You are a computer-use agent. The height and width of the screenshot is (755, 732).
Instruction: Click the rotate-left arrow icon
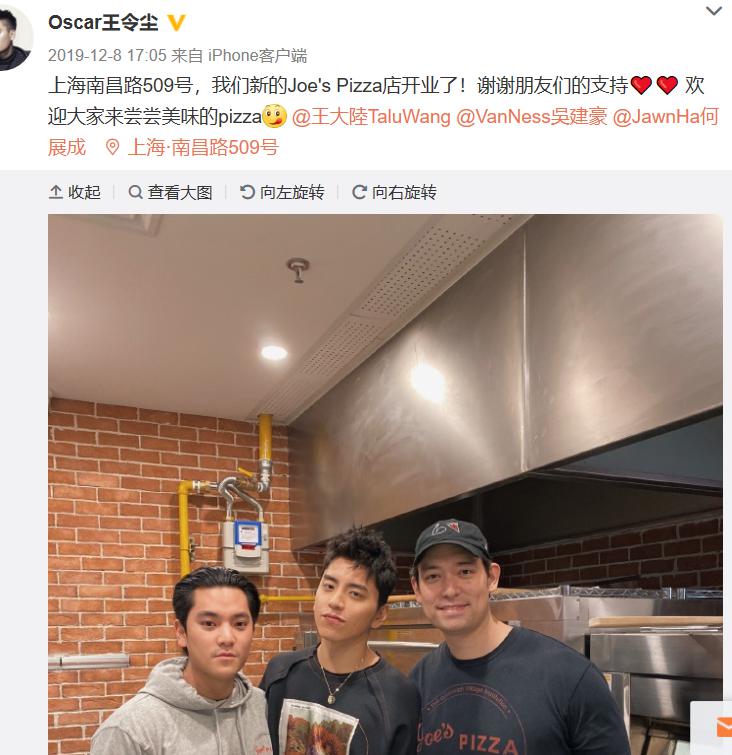point(247,192)
